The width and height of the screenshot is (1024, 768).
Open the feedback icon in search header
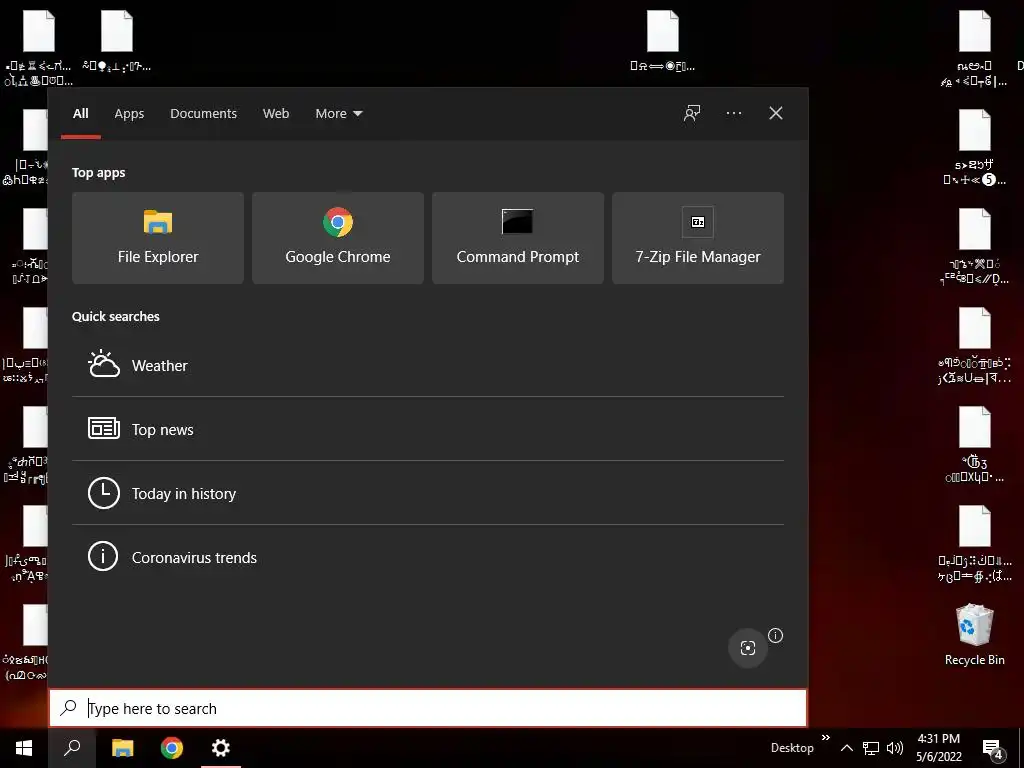pos(692,114)
